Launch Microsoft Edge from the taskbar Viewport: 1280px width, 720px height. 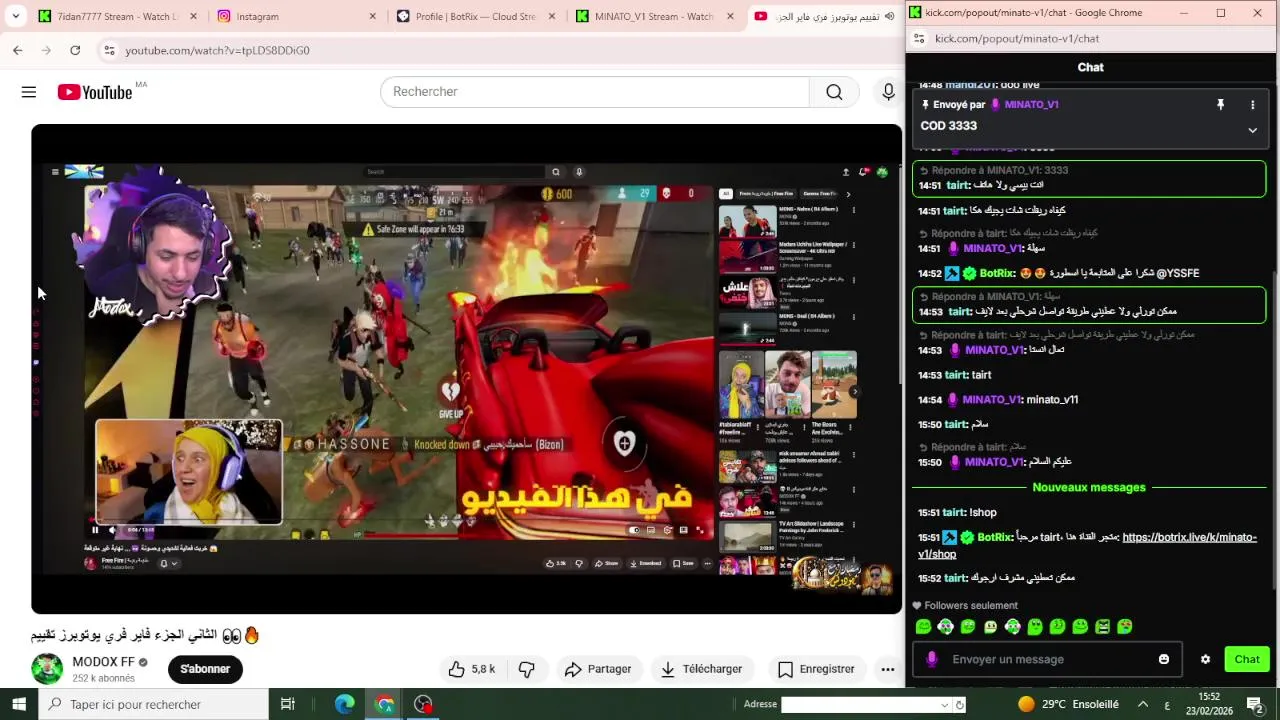tap(345, 704)
